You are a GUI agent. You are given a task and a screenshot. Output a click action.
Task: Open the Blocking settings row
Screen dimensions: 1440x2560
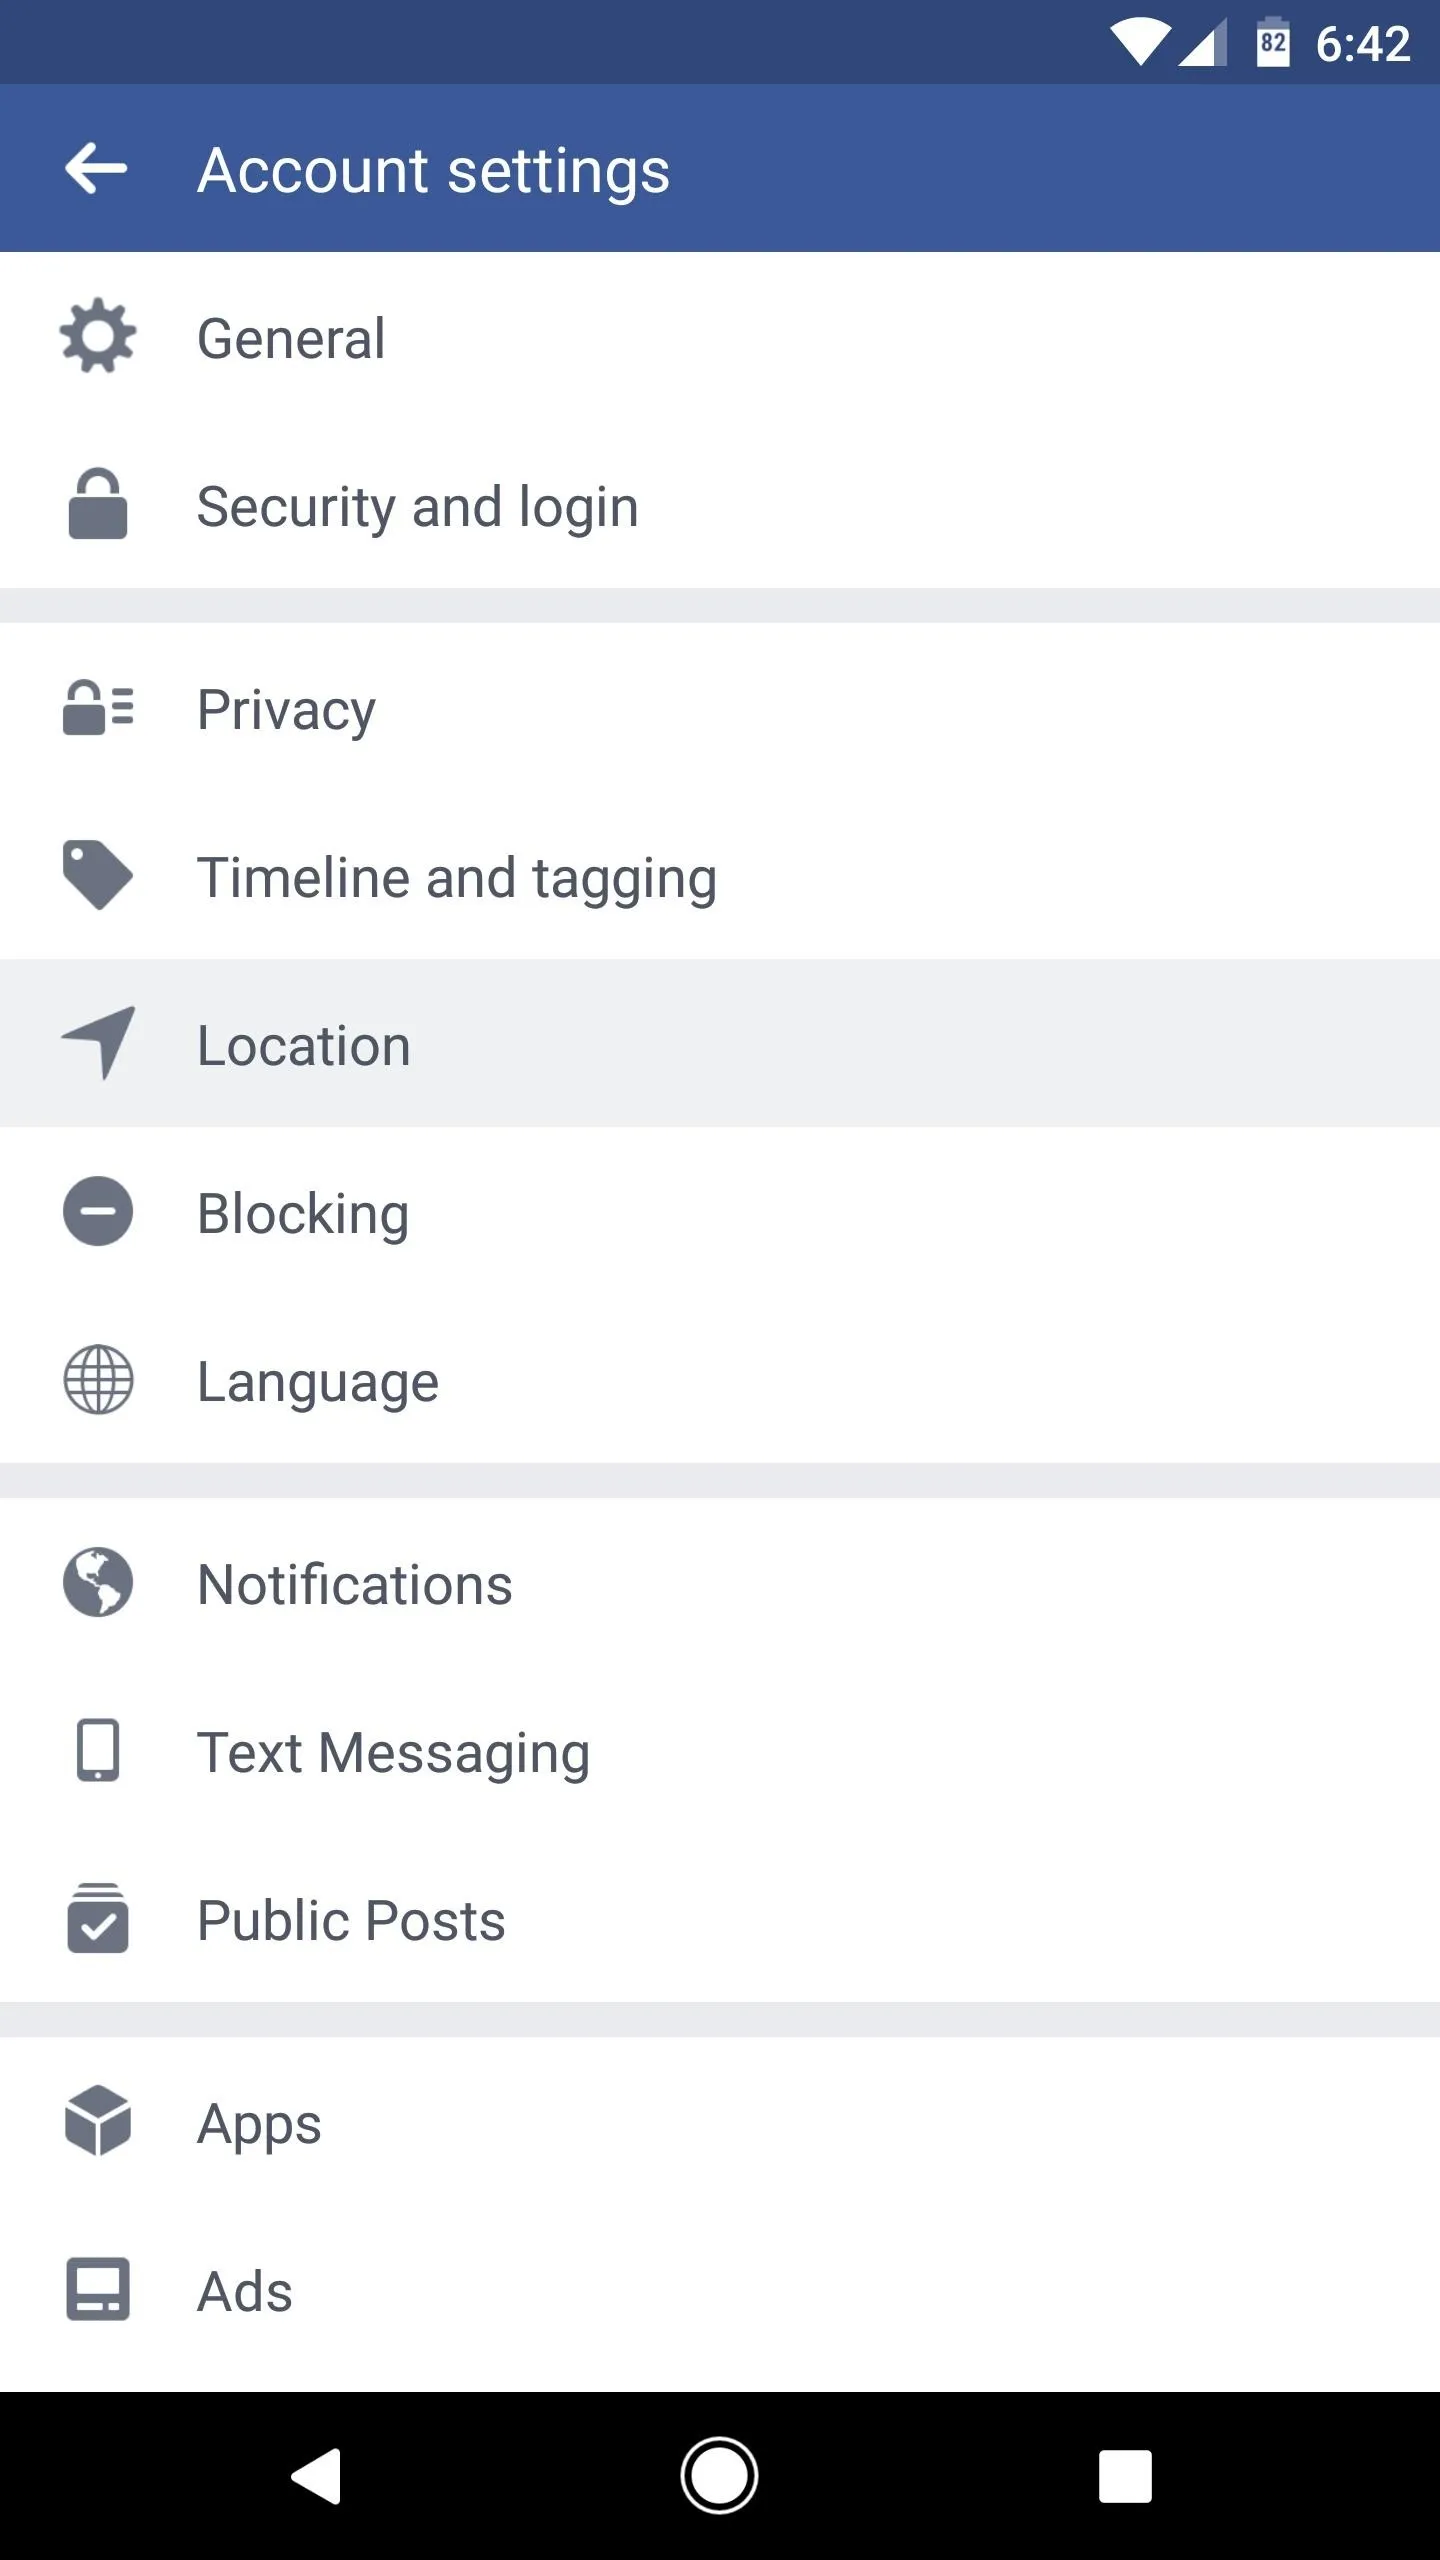click(x=720, y=1212)
